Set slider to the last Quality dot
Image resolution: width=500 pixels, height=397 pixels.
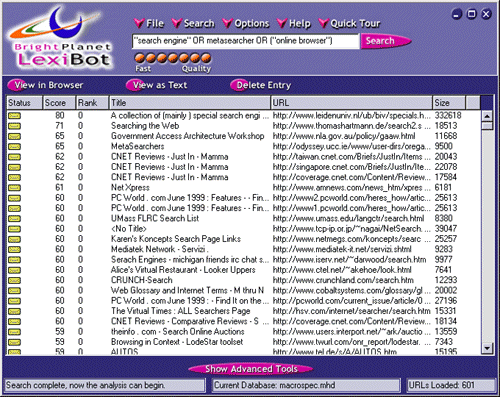click(x=206, y=58)
